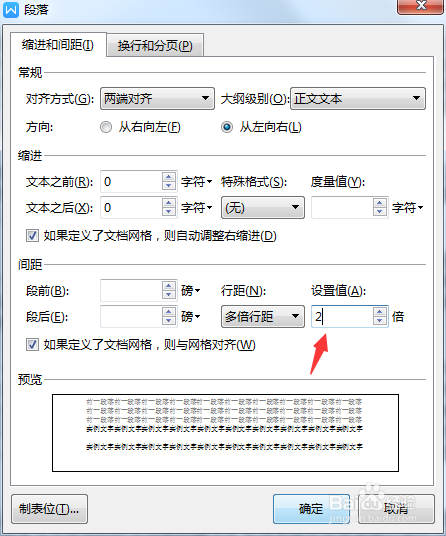Click the 度量值(Y) input field
Screen dimensions: 446x536
tap(342, 207)
